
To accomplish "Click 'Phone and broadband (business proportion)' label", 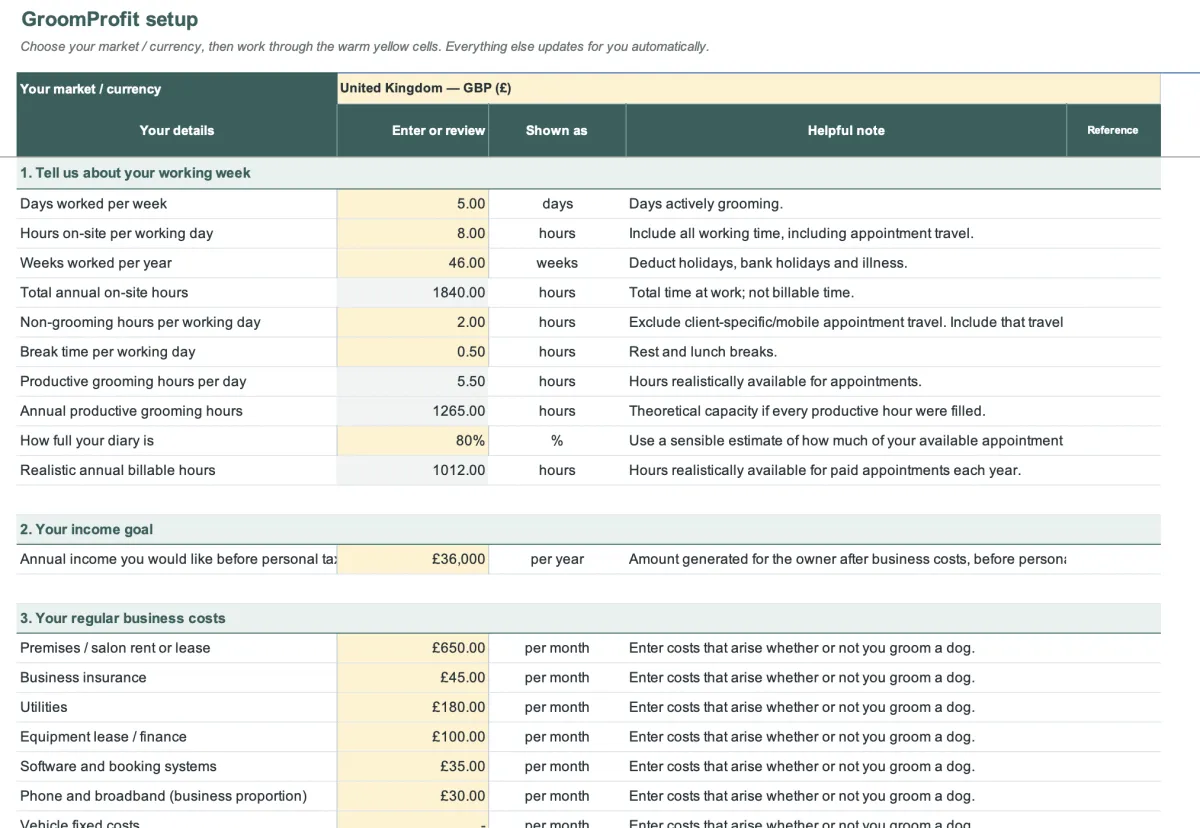I will pyautogui.click(x=163, y=796).
